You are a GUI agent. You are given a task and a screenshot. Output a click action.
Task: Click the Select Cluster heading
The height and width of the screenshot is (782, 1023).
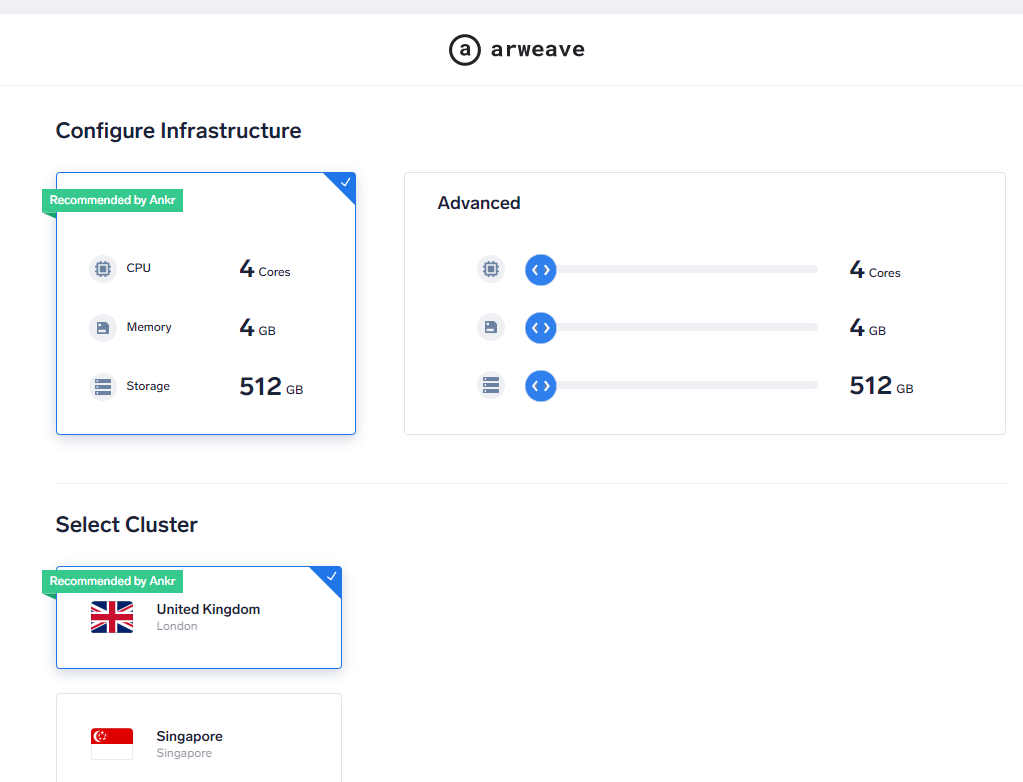(x=127, y=525)
